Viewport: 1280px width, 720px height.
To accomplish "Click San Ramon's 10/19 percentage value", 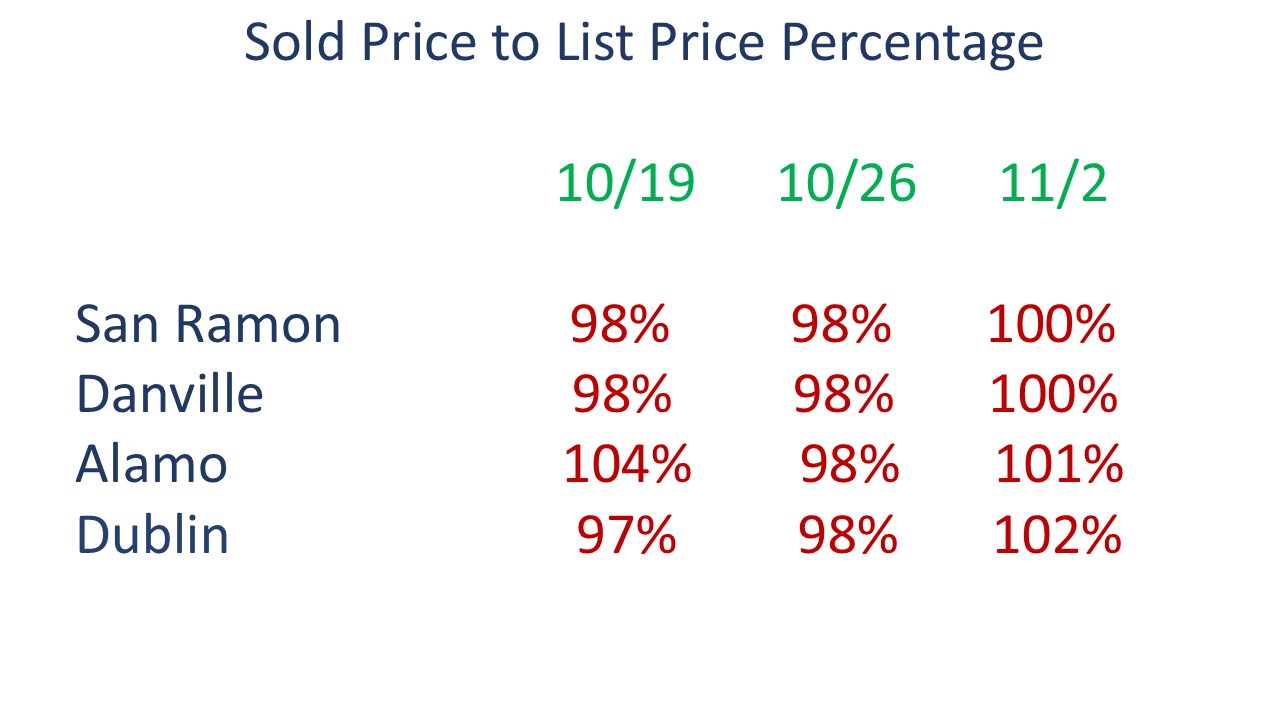I will coord(620,325).
